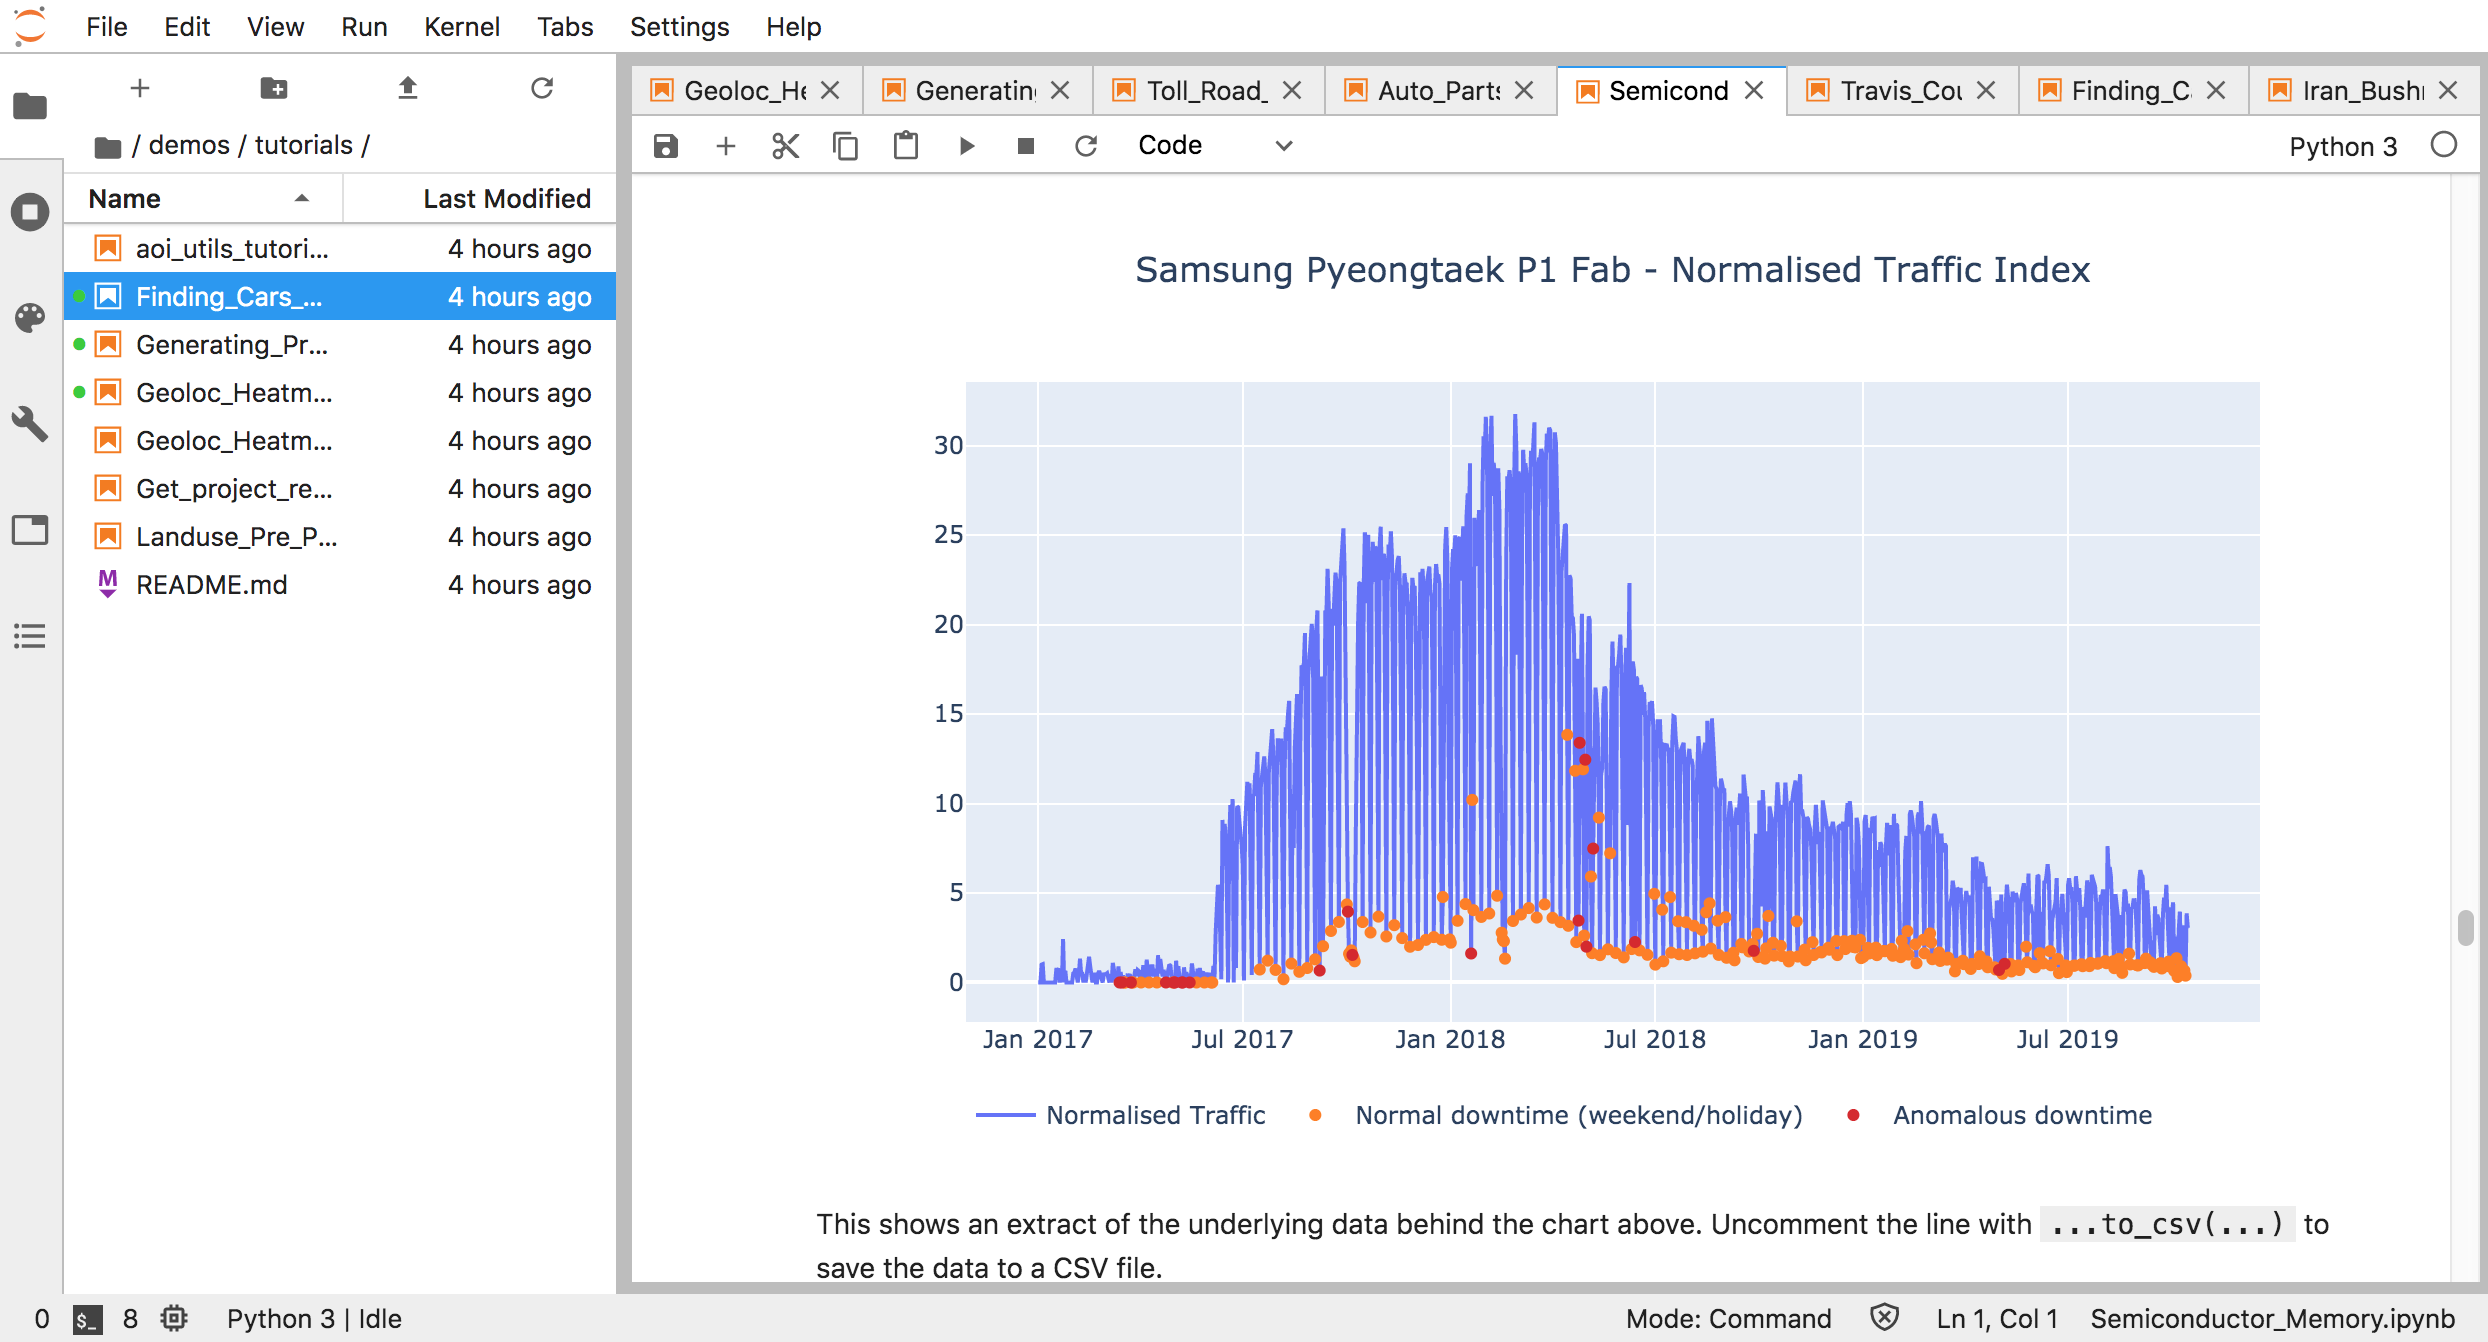Click the Copy cell icon
The image size is (2488, 1342).
(843, 147)
